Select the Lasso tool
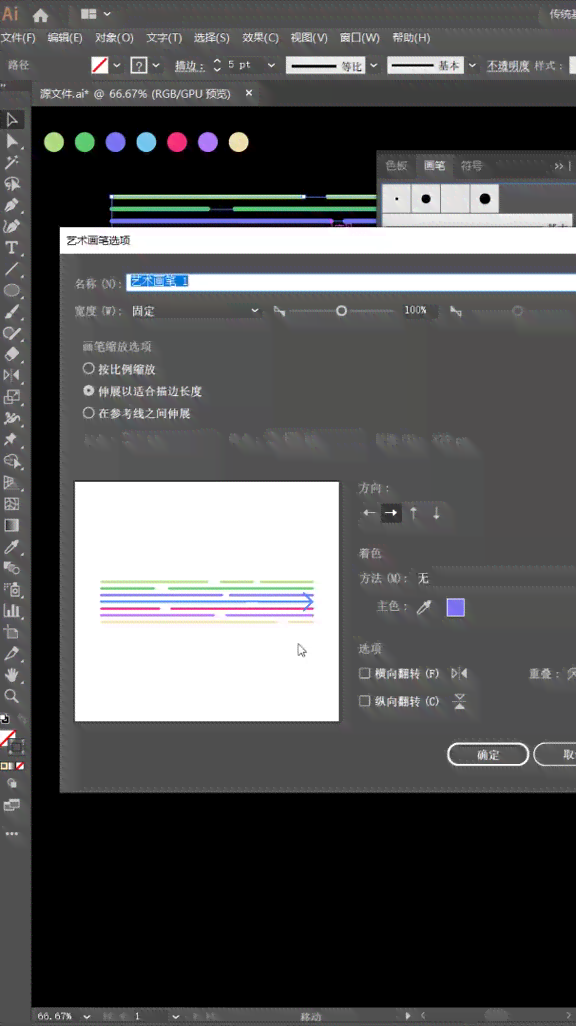The height and width of the screenshot is (1026, 576). pos(12,184)
